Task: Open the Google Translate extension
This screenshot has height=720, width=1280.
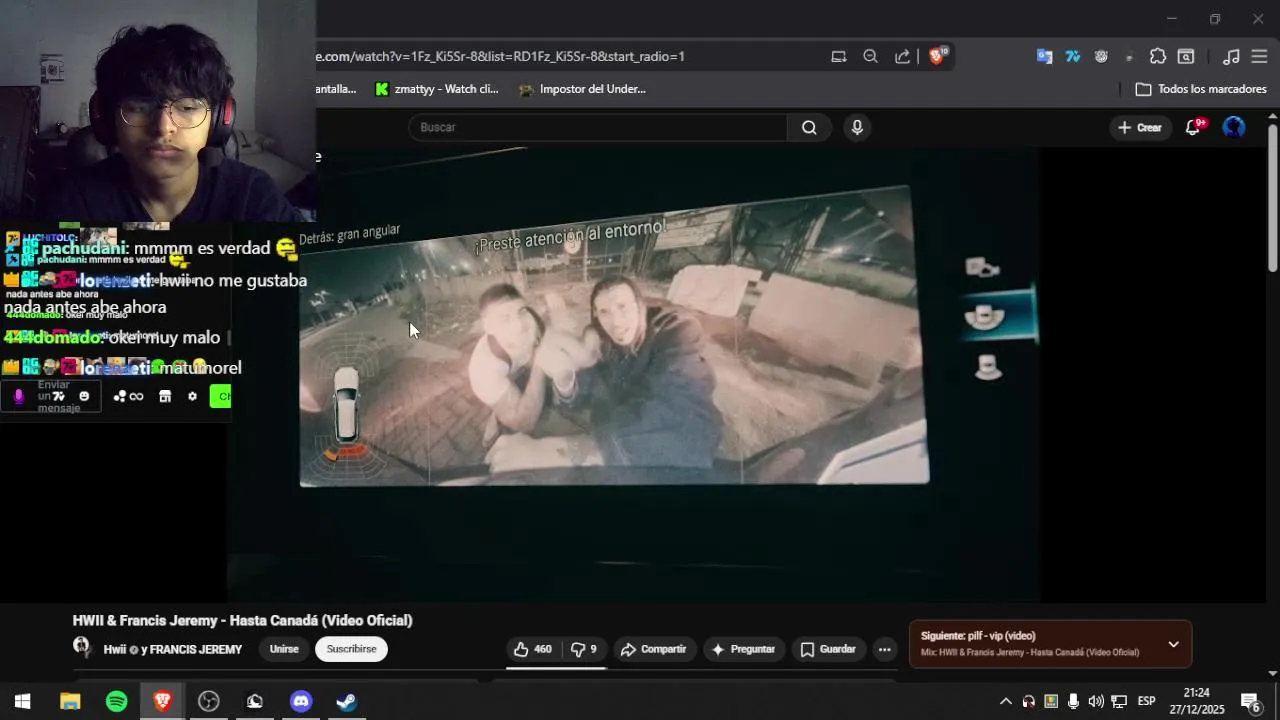Action: 1044,56
